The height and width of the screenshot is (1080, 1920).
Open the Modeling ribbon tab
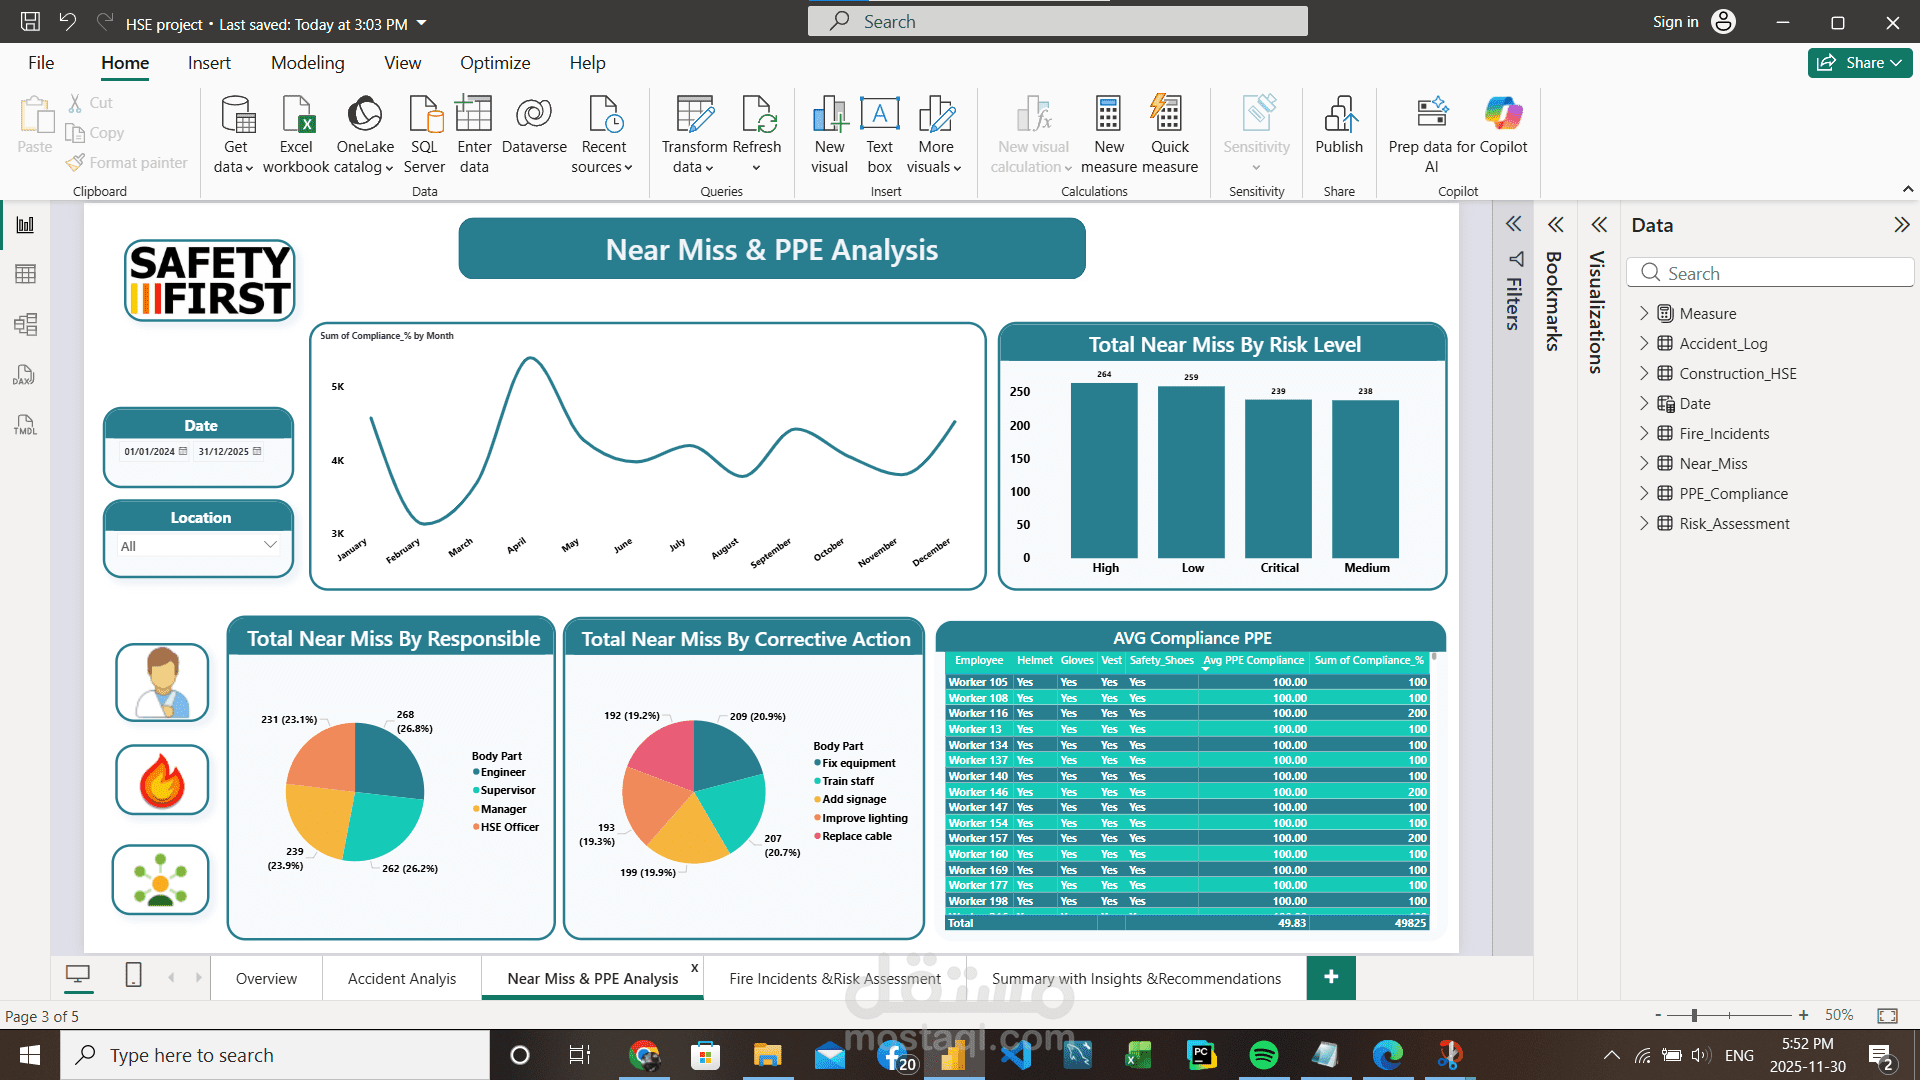[x=307, y=63]
